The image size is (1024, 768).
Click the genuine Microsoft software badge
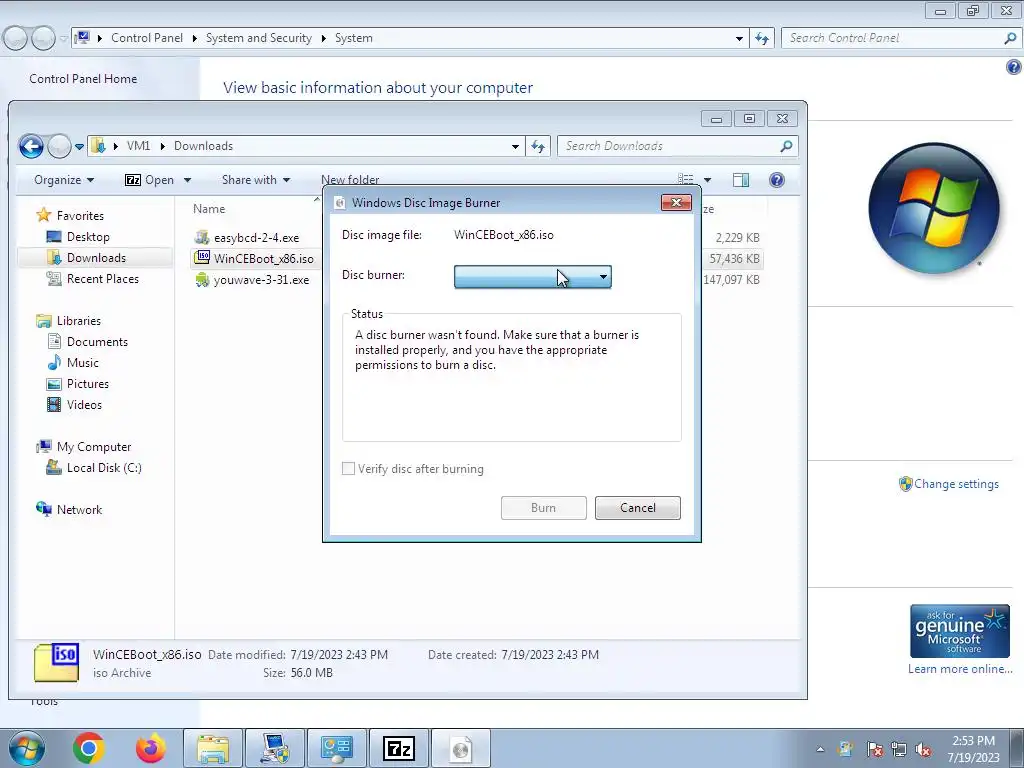tap(959, 631)
